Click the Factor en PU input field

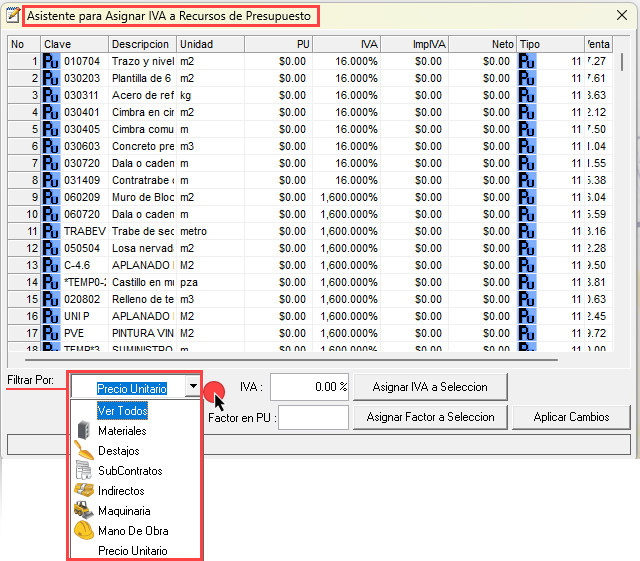pos(313,417)
